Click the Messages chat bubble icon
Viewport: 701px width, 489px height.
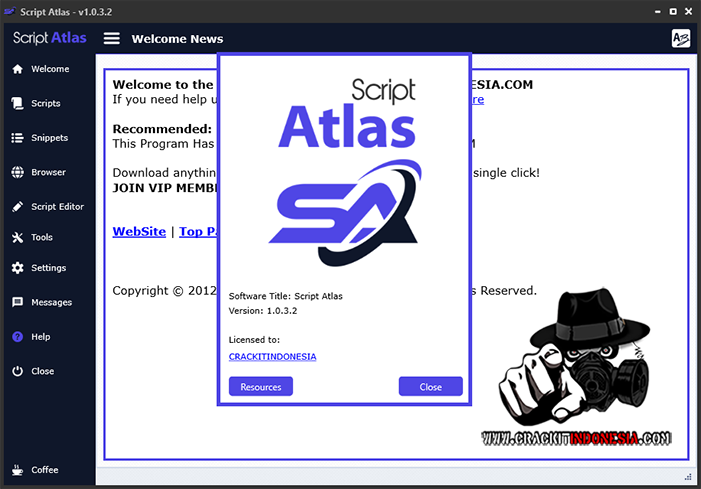click(17, 302)
